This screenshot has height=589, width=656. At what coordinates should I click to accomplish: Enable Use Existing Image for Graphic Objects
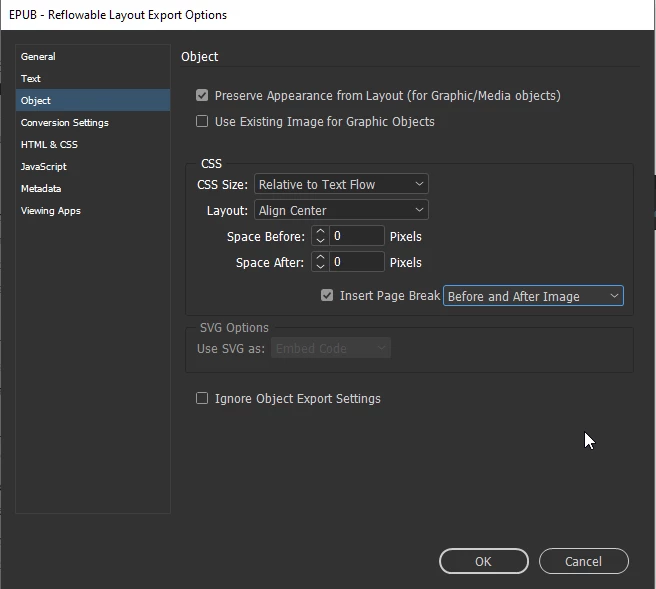[202, 121]
